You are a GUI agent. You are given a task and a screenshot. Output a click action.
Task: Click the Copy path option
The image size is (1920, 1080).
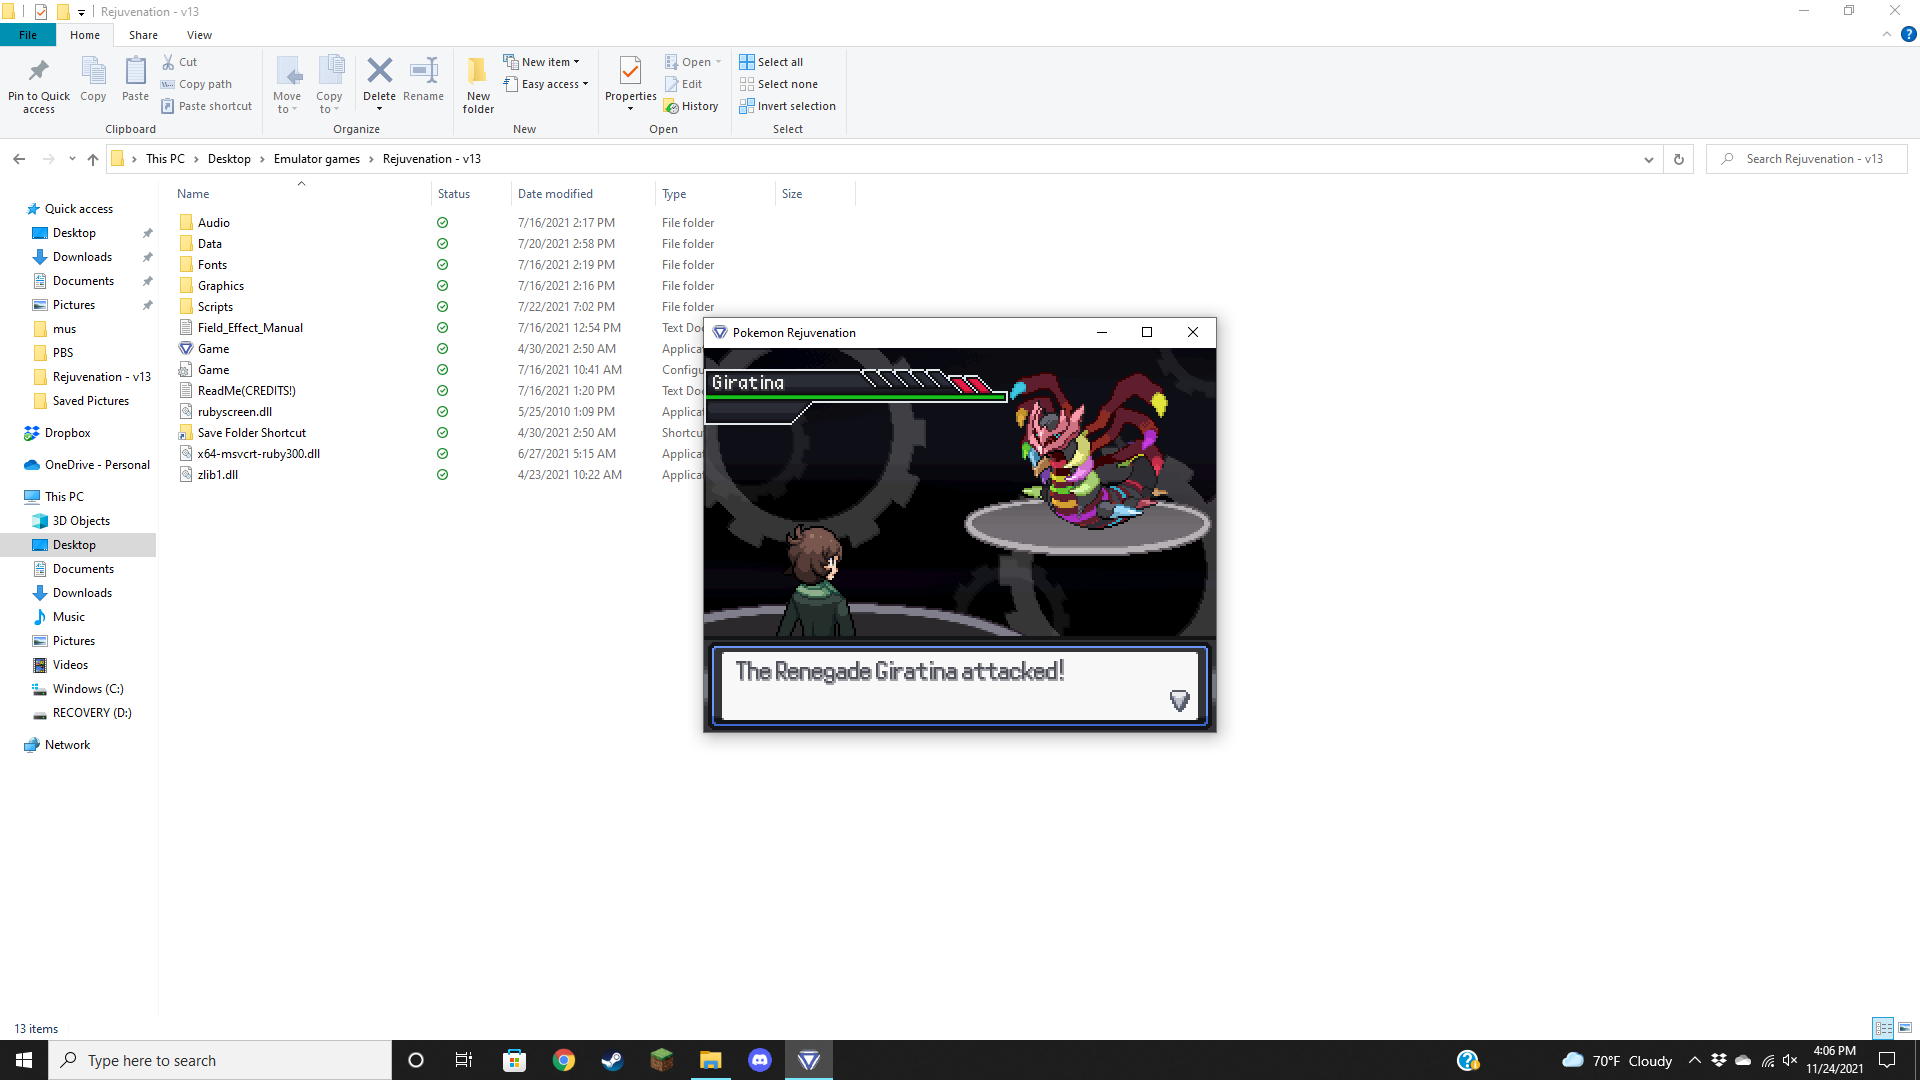(197, 84)
